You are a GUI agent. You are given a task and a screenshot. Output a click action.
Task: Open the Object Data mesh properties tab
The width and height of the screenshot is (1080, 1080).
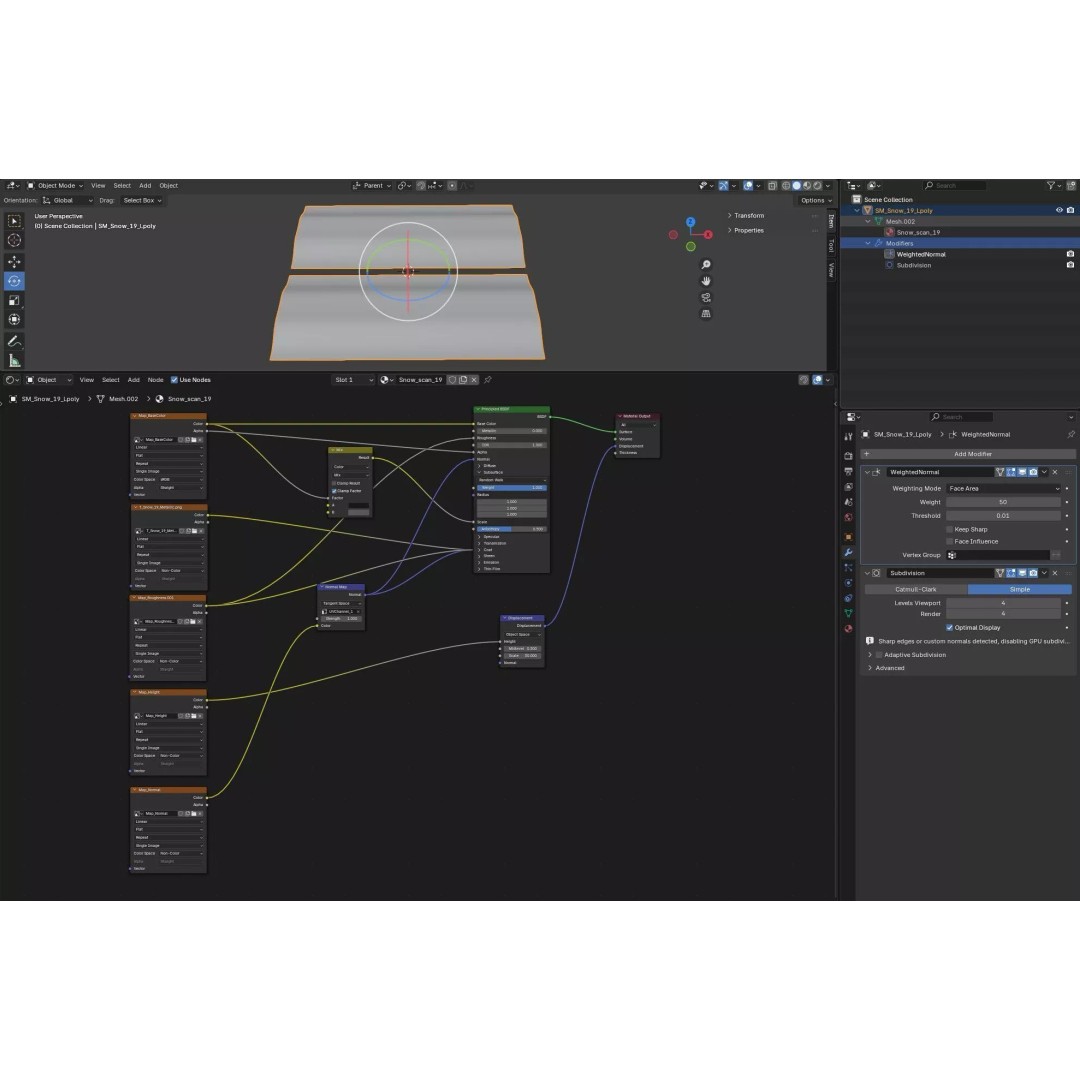point(849,613)
